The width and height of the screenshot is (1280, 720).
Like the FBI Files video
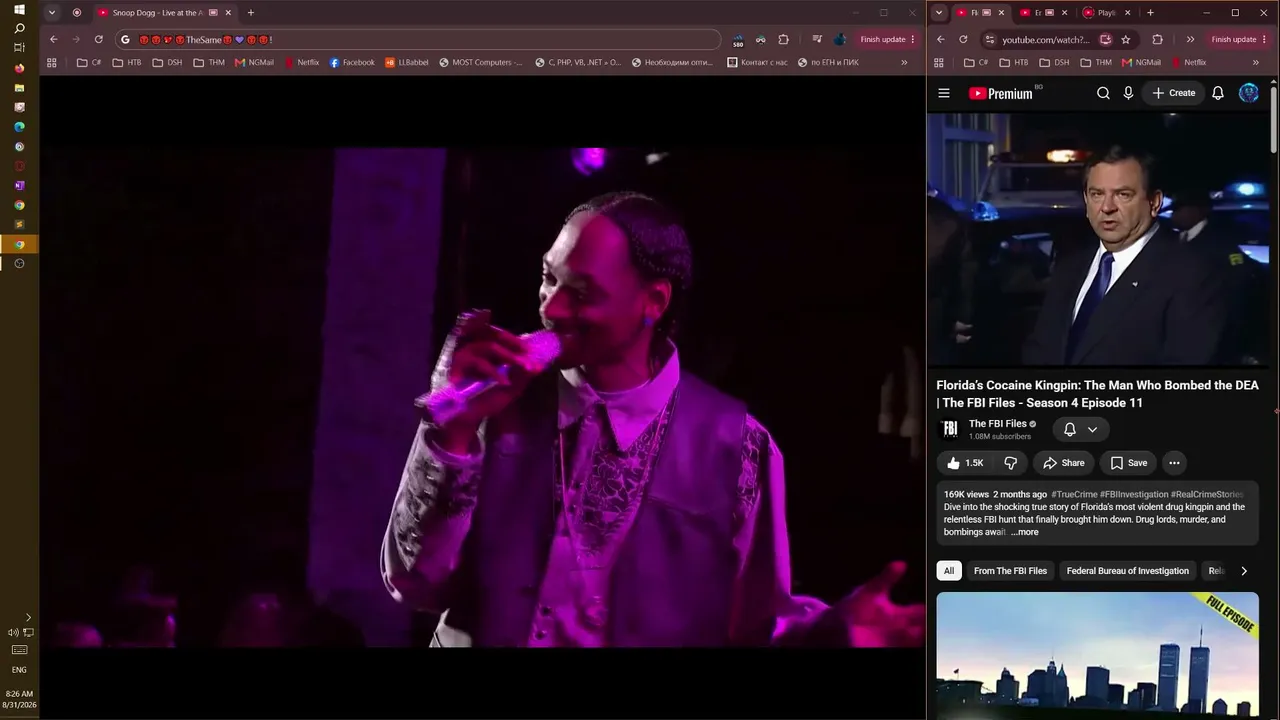click(966, 463)
